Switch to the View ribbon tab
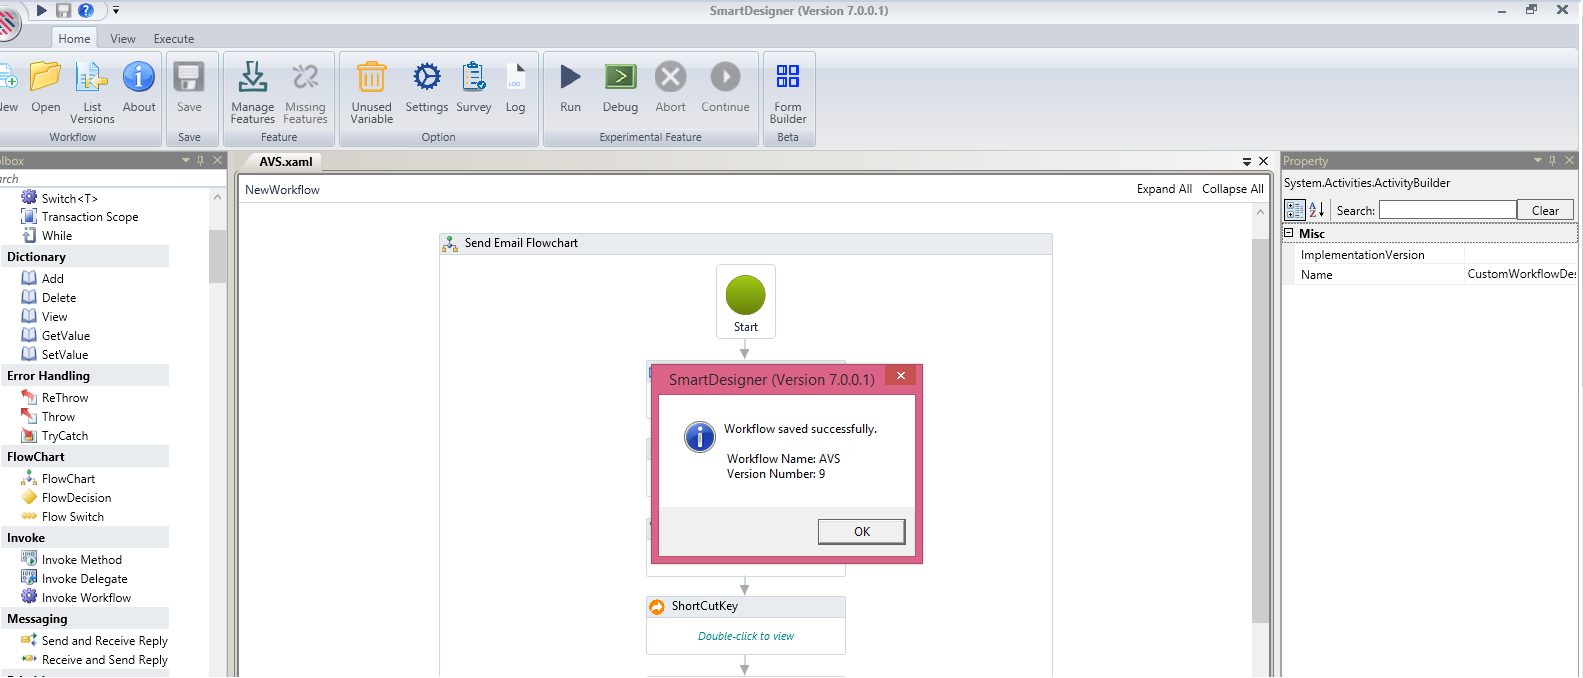Screen dimensions: 1583x678 point(123,39)
